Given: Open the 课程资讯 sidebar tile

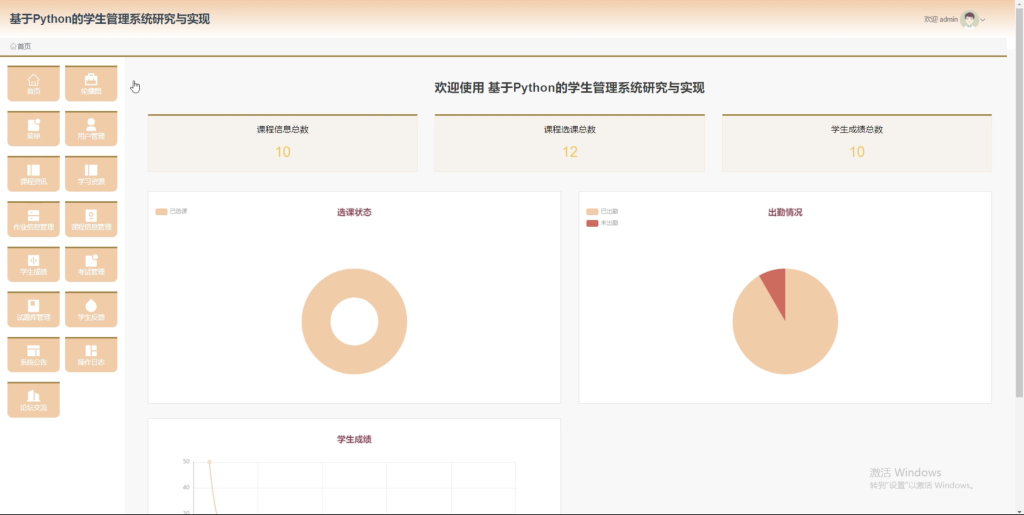Looking at the screenshot, I should click(x=33, y=174).
